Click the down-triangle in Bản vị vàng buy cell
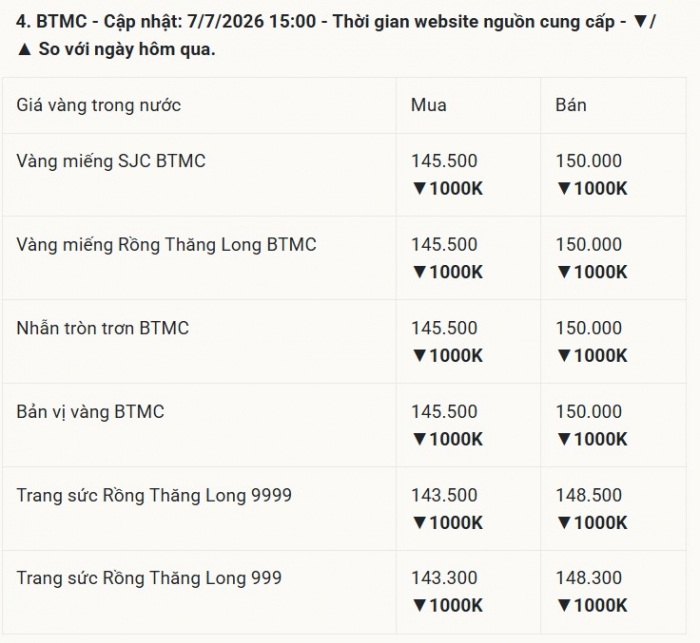This screenshot has width=700, height=643. (x=420, y=439)
